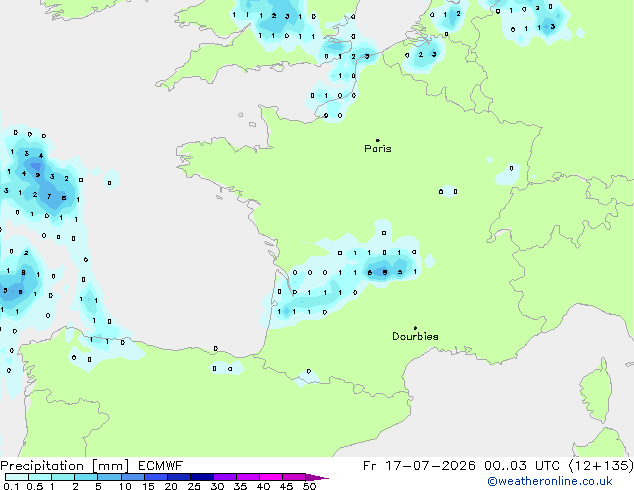The width and height of the screenshot is (634, 490).
Task: Pick the 2–5 mm legend color swatch
Action: 86,477
